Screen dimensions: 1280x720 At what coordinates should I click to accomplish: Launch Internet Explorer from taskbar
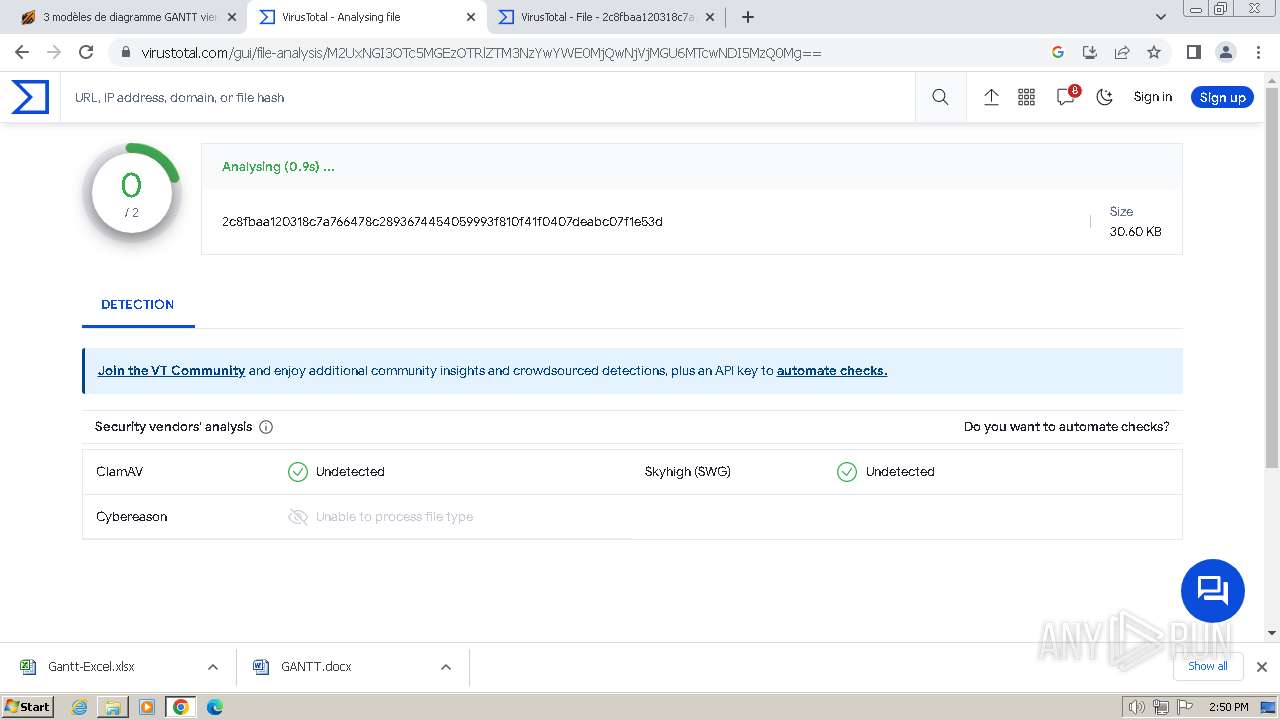click(x=80, y=707)
